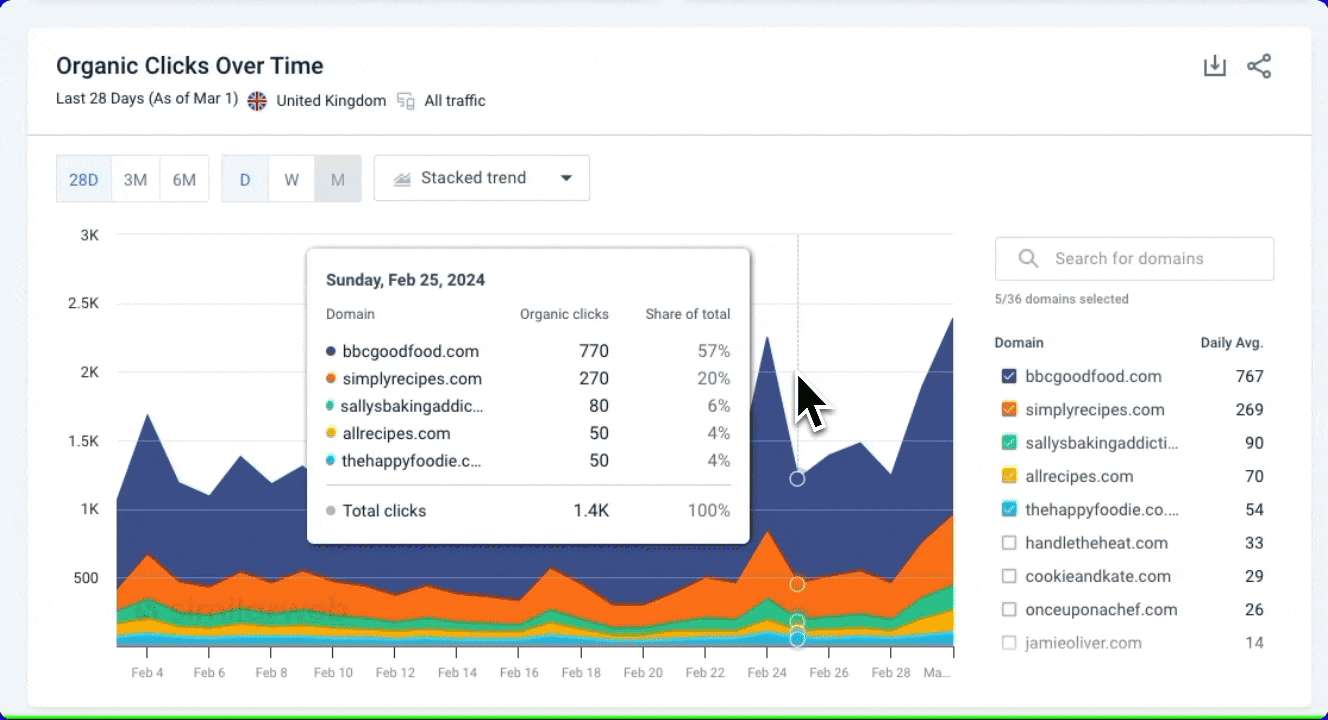Image resolution: width=1328 pixels, height=720 pixels.
Task: Click simplyrecipes.com row in tooltip
Action: (528, 379)
